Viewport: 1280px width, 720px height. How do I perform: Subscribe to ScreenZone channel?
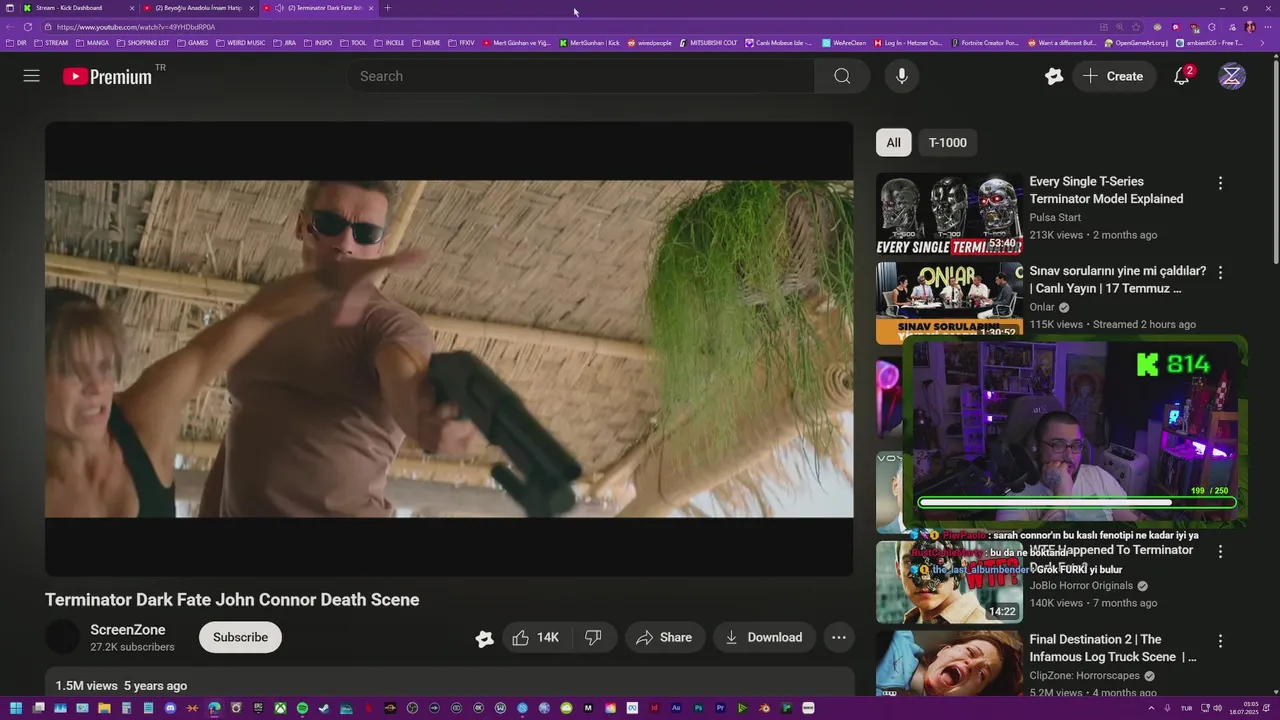[x=240, y=637]
